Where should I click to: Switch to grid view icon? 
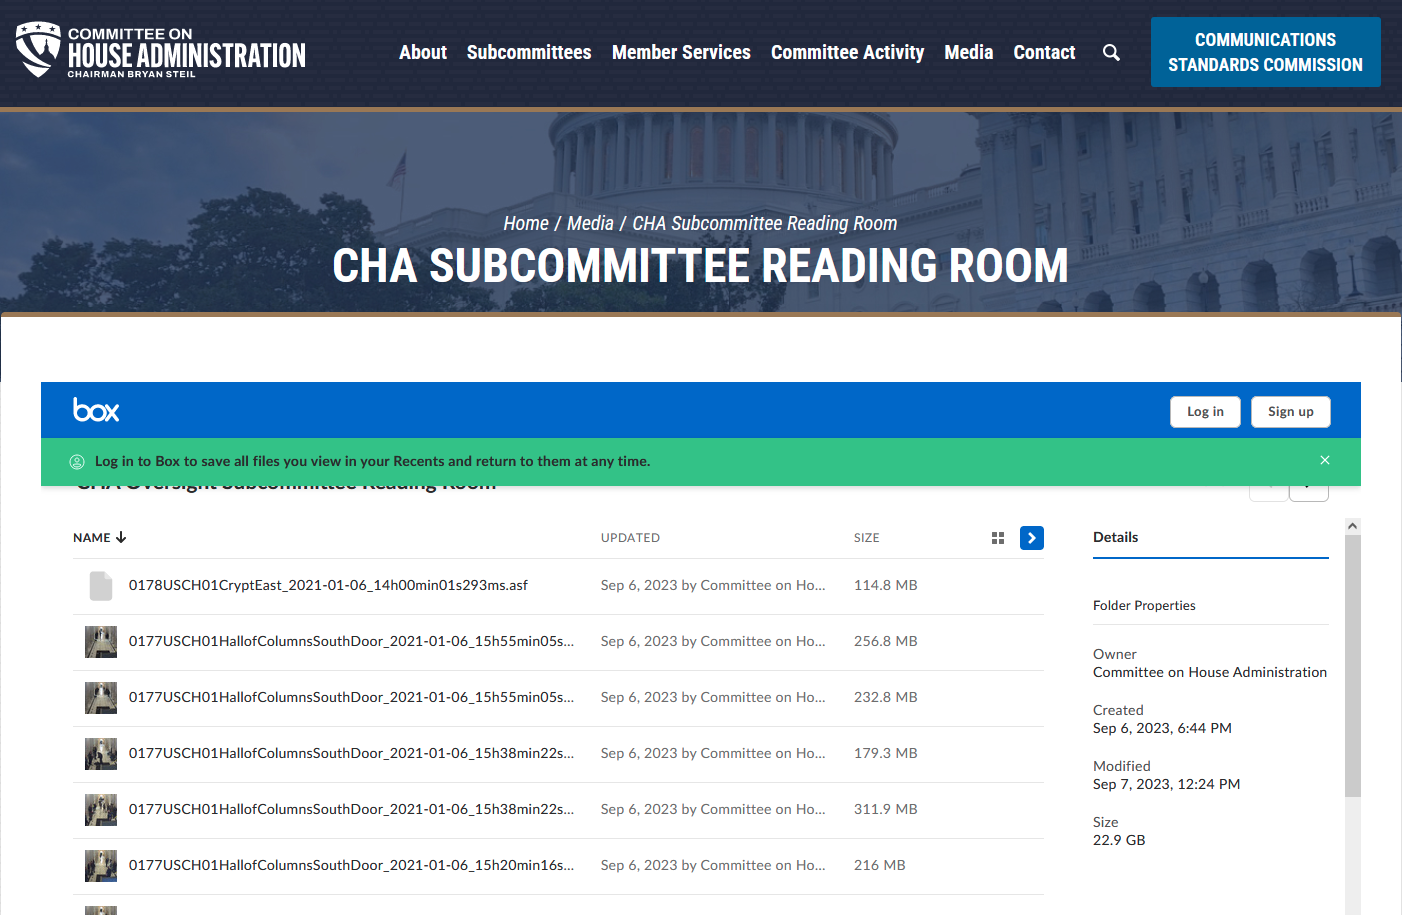[x=997, y=538]
